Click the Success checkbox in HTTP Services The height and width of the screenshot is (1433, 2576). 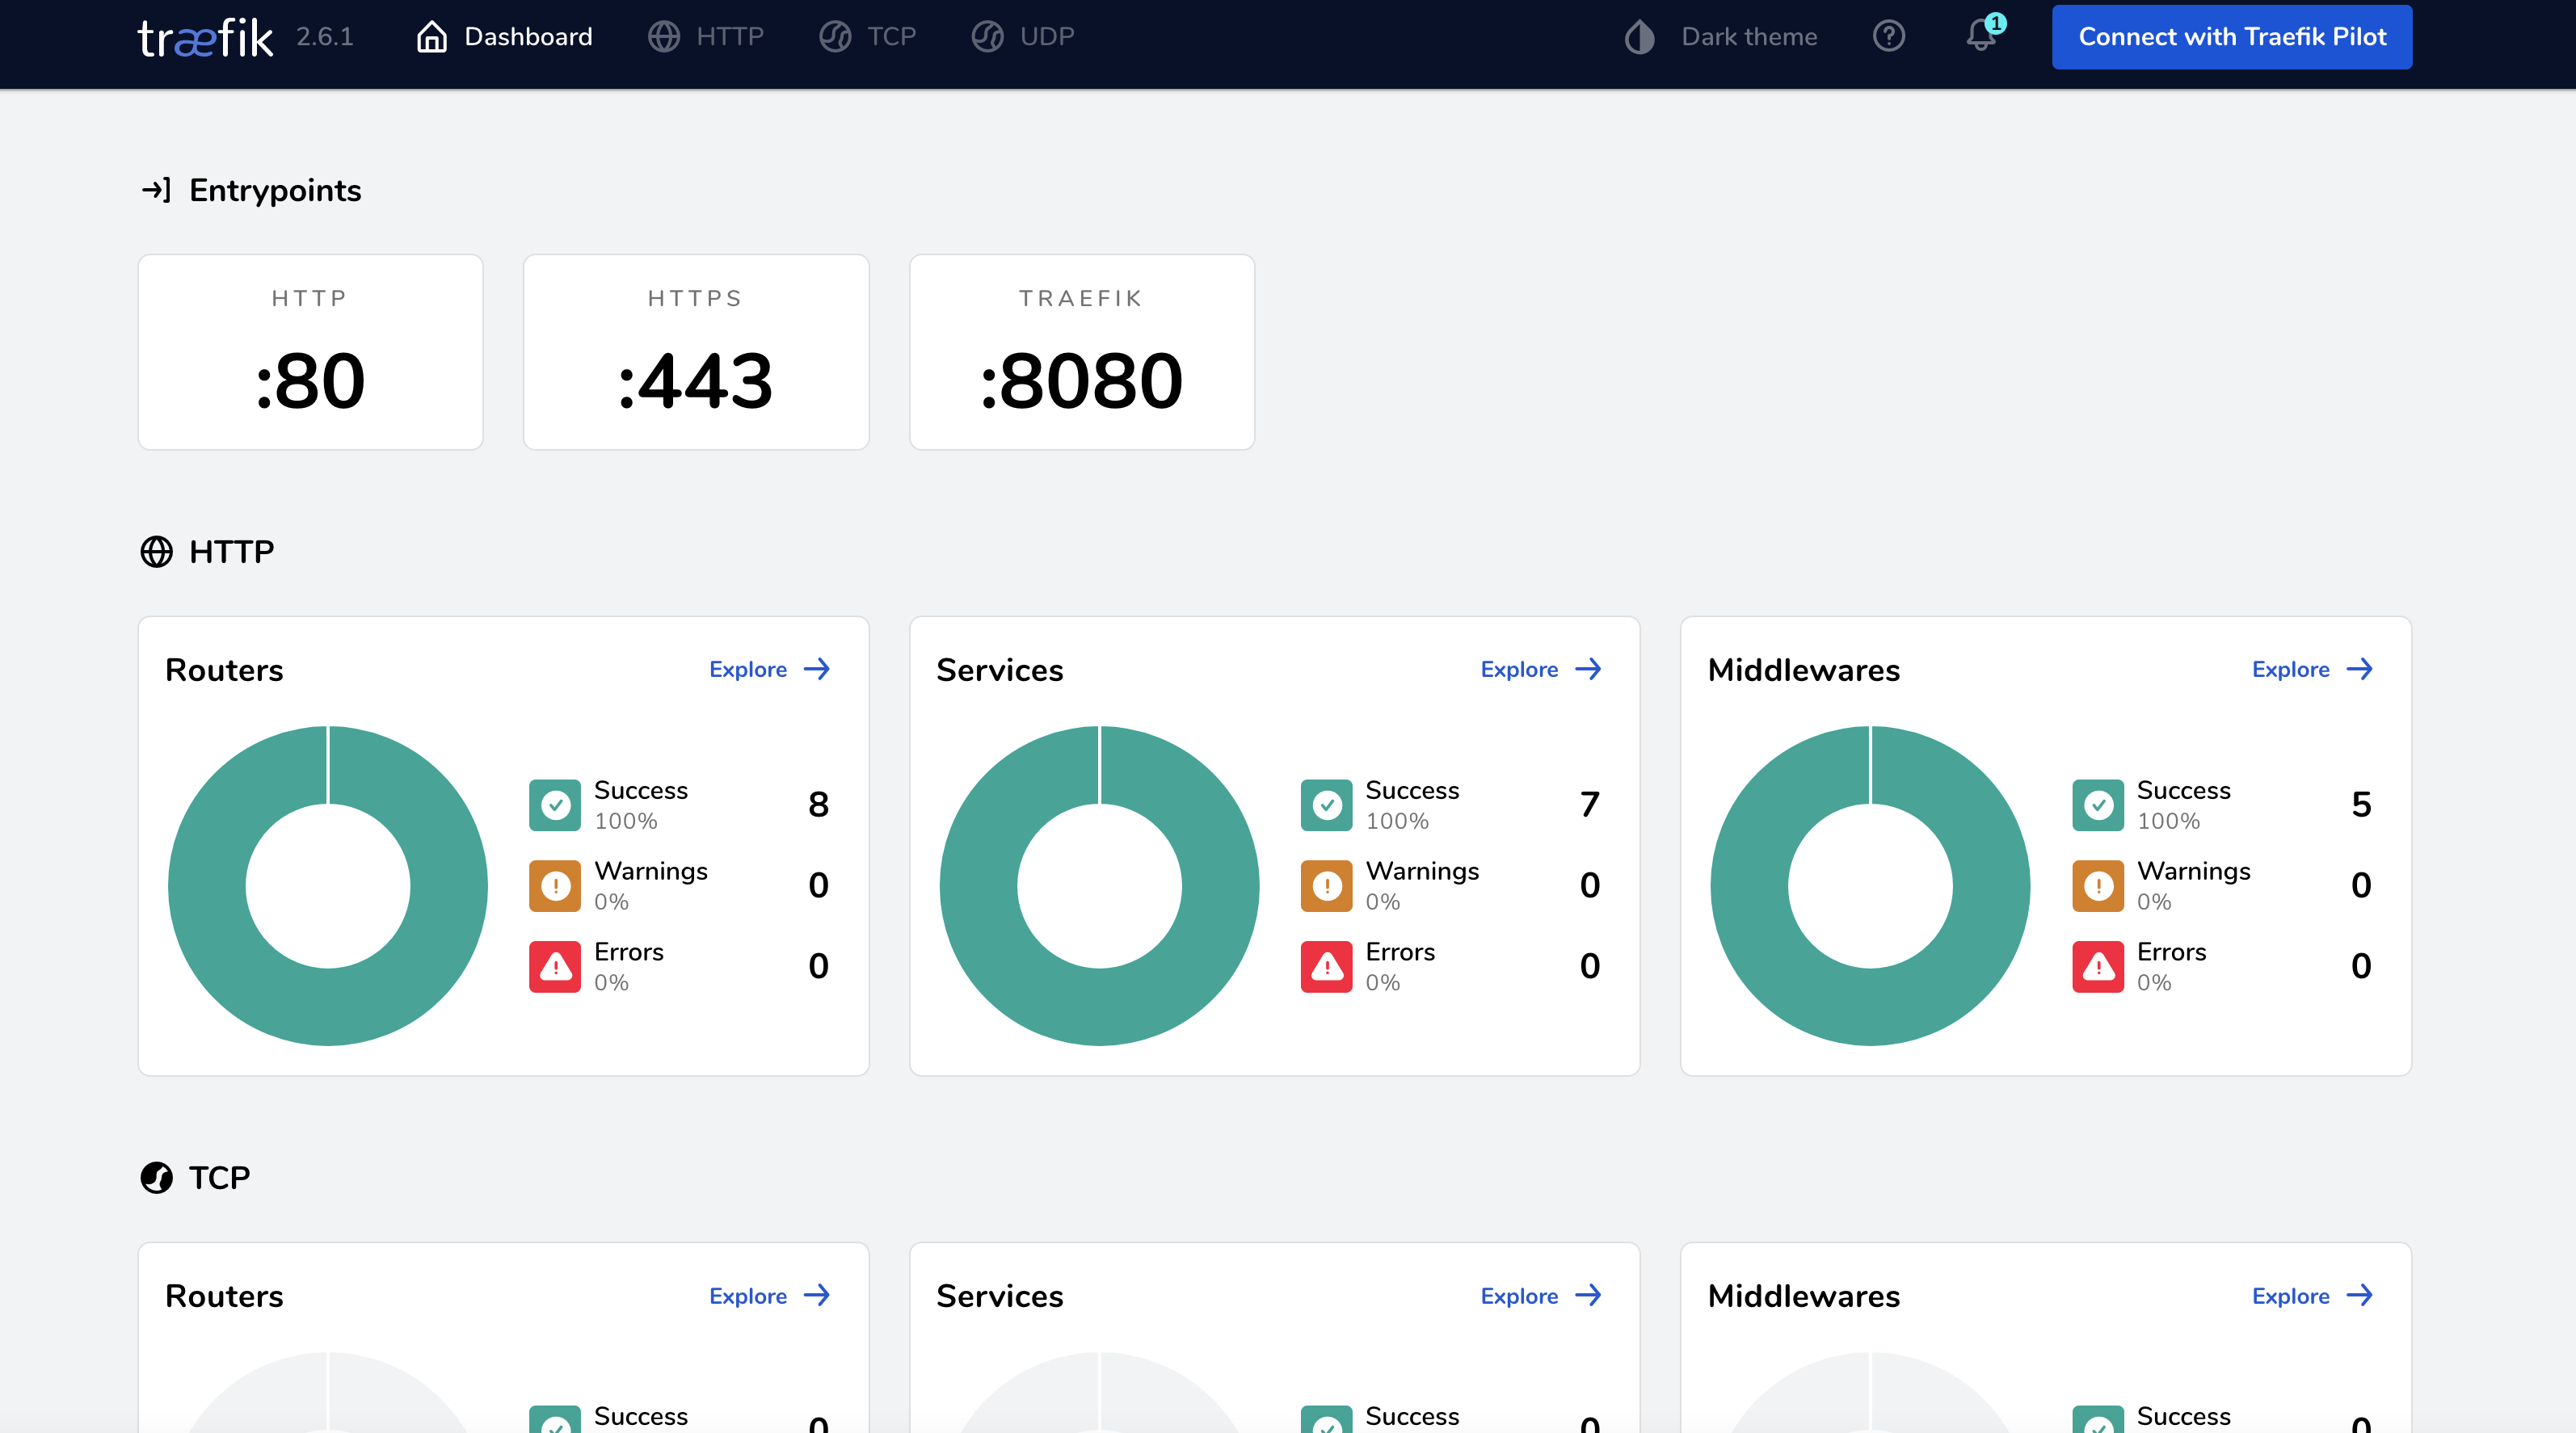pyautogui.click(x=1327, y=803)
